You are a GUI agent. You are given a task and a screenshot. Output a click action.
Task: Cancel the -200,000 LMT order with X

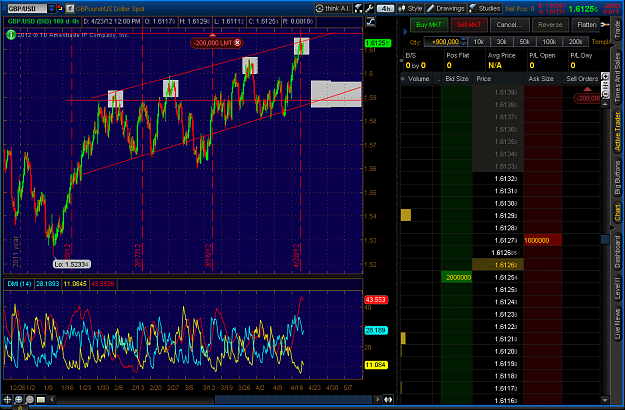[x=237, y=43]
